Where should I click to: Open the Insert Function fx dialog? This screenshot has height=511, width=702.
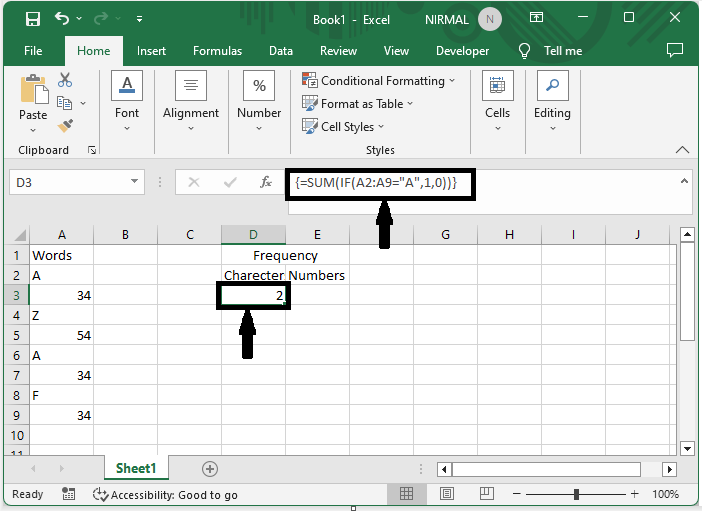[266, 182]
